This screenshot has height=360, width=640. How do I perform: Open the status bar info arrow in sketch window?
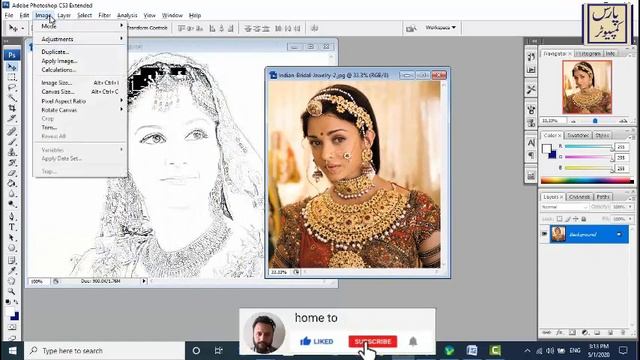pos(144,281)
